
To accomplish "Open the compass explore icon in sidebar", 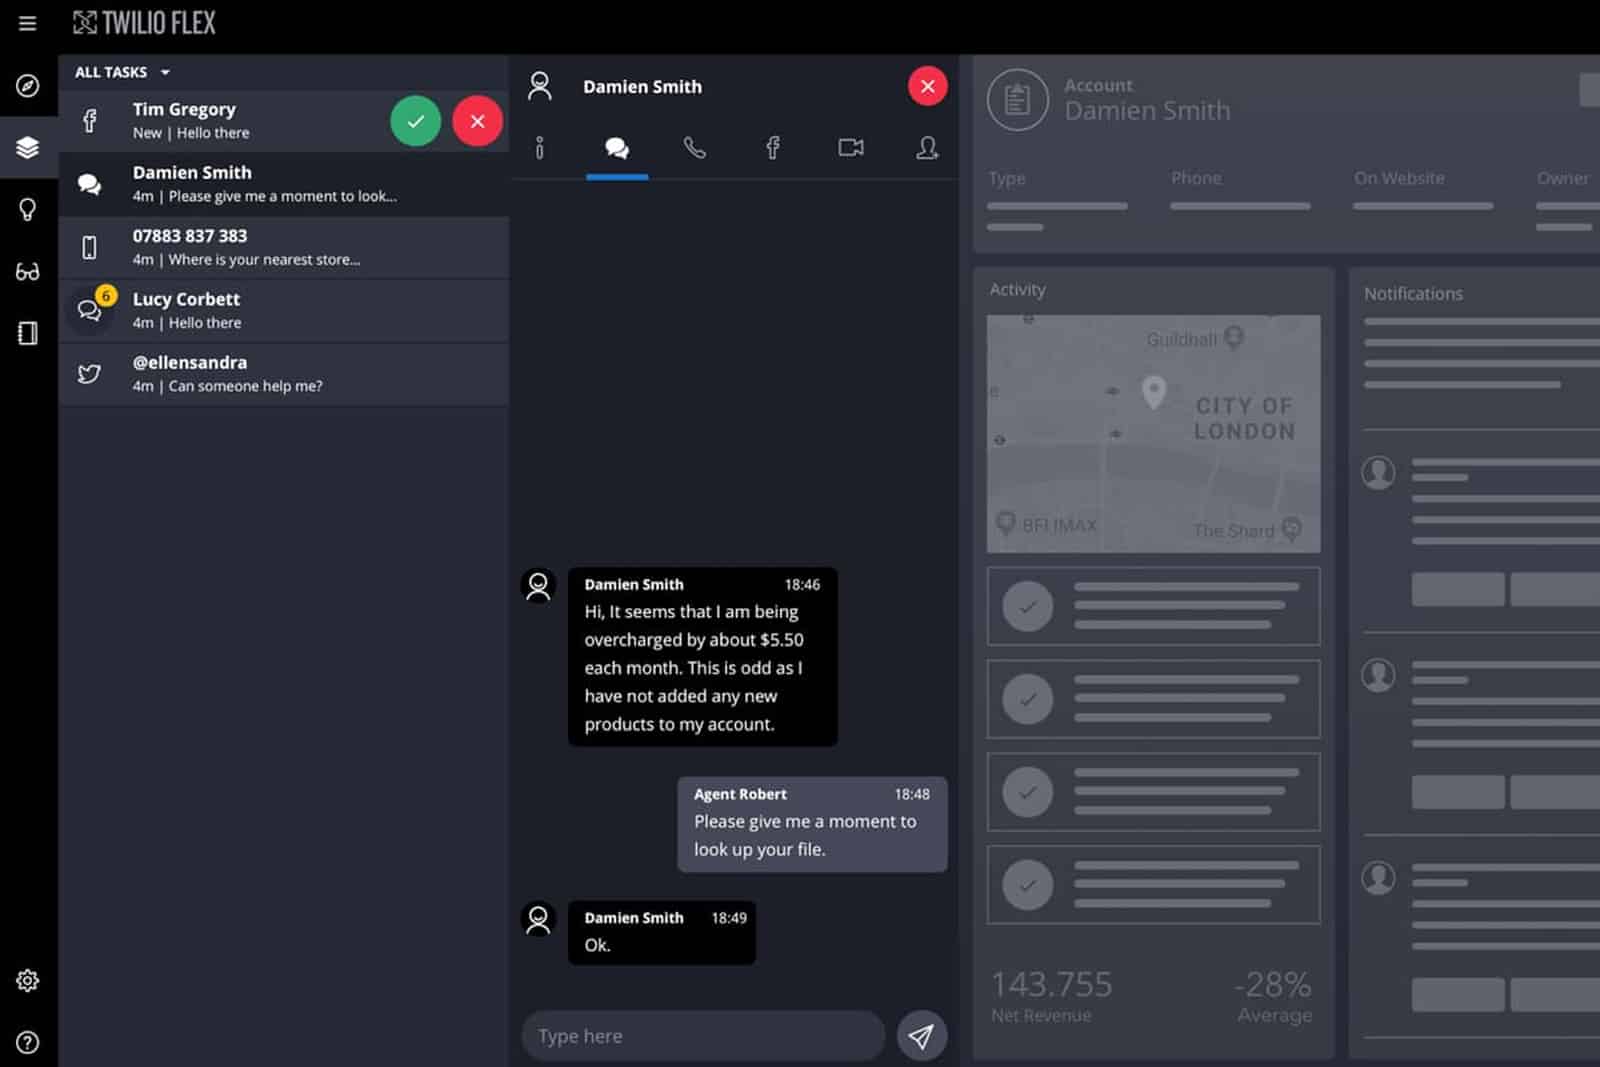I will (27, 86).
